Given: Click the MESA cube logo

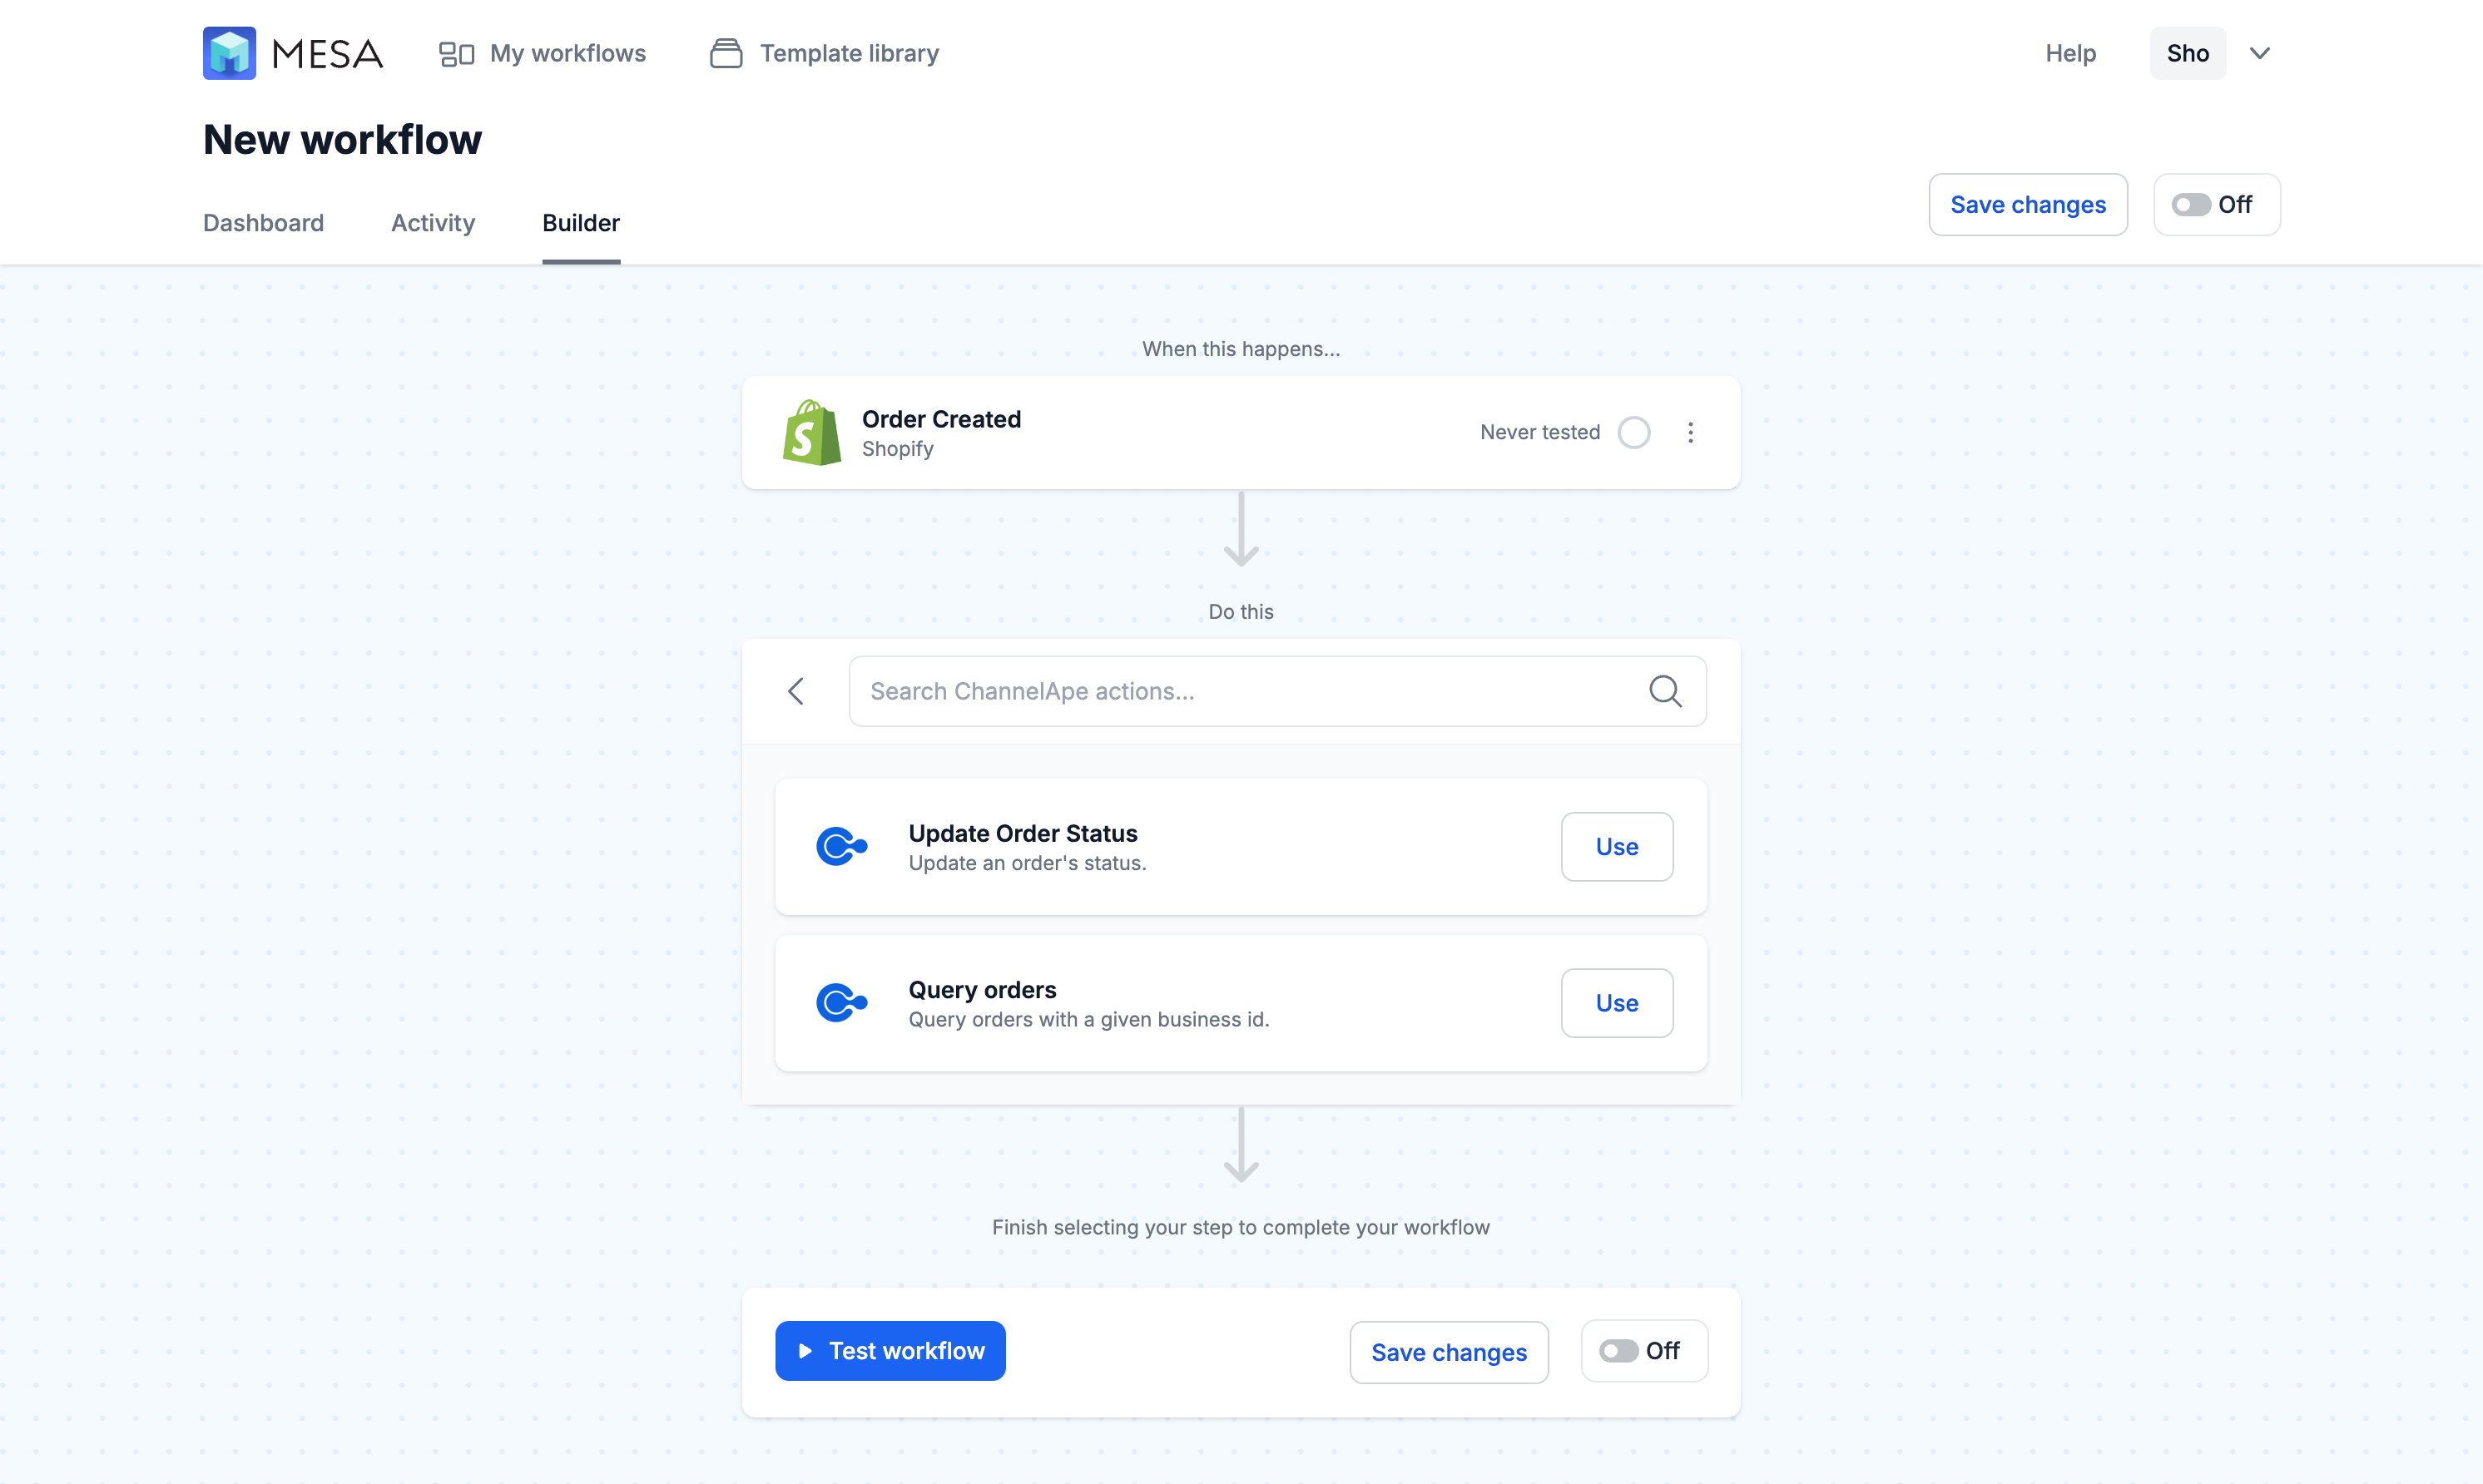Looking at the screenshot, I should tap(229, 53).
